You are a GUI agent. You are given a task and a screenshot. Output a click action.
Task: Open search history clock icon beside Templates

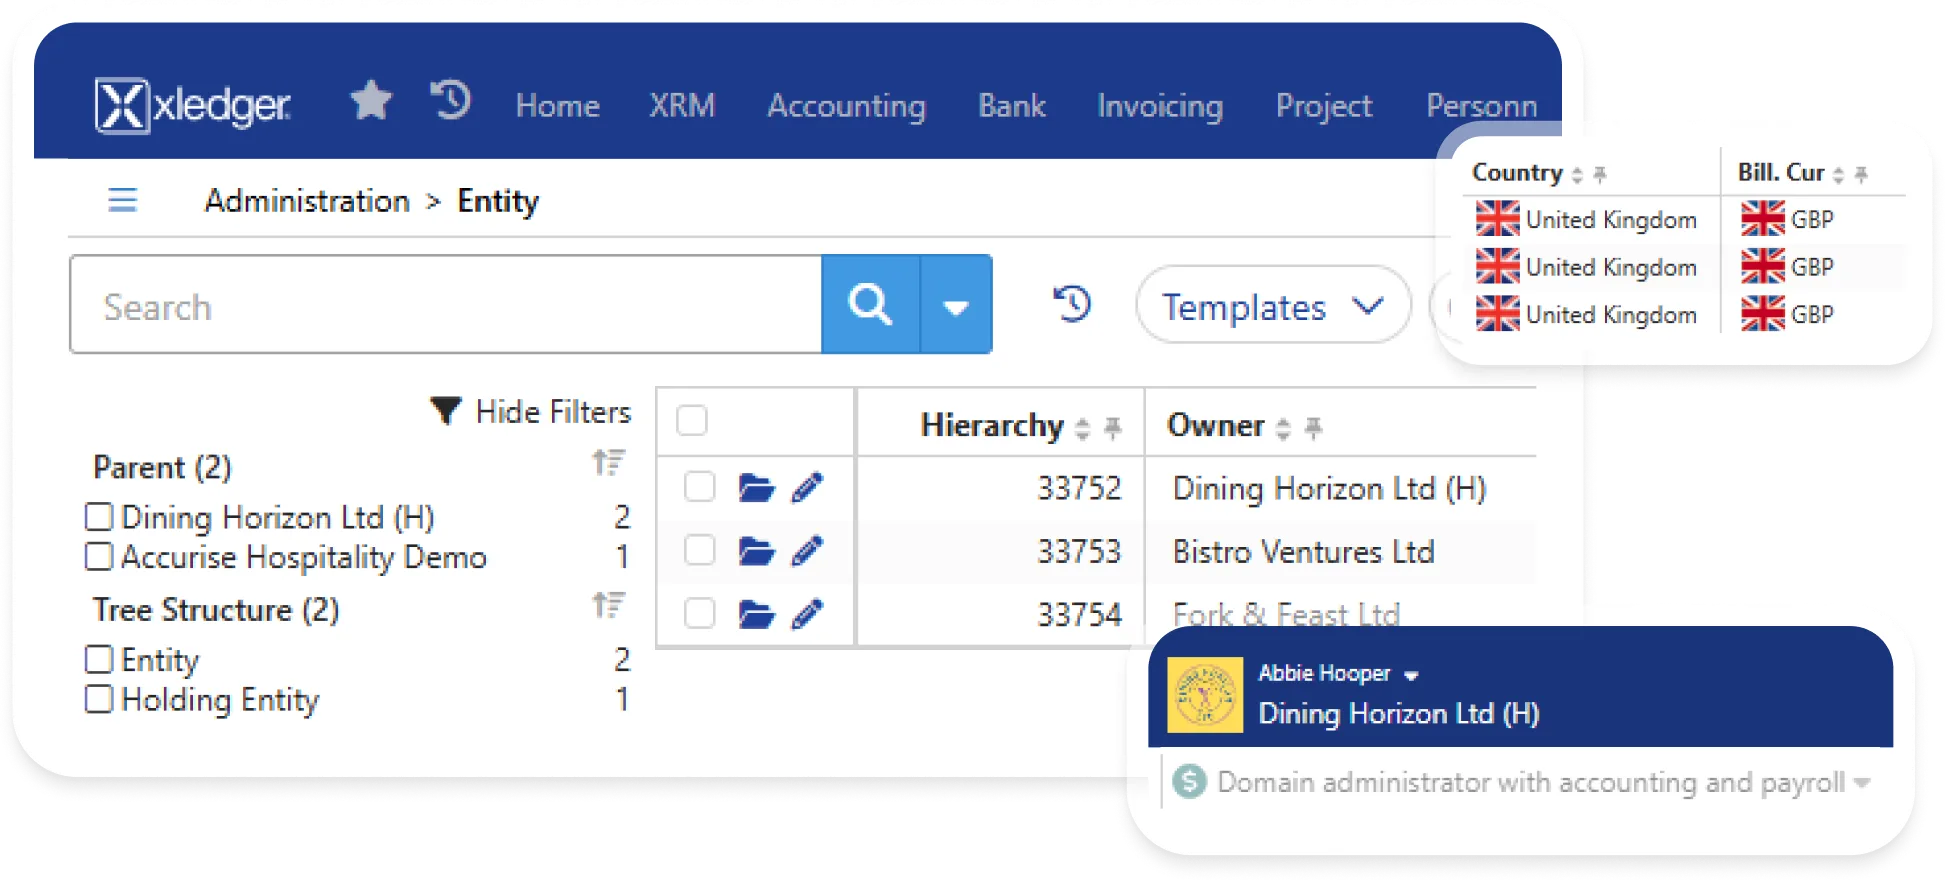click(1072, 303)
